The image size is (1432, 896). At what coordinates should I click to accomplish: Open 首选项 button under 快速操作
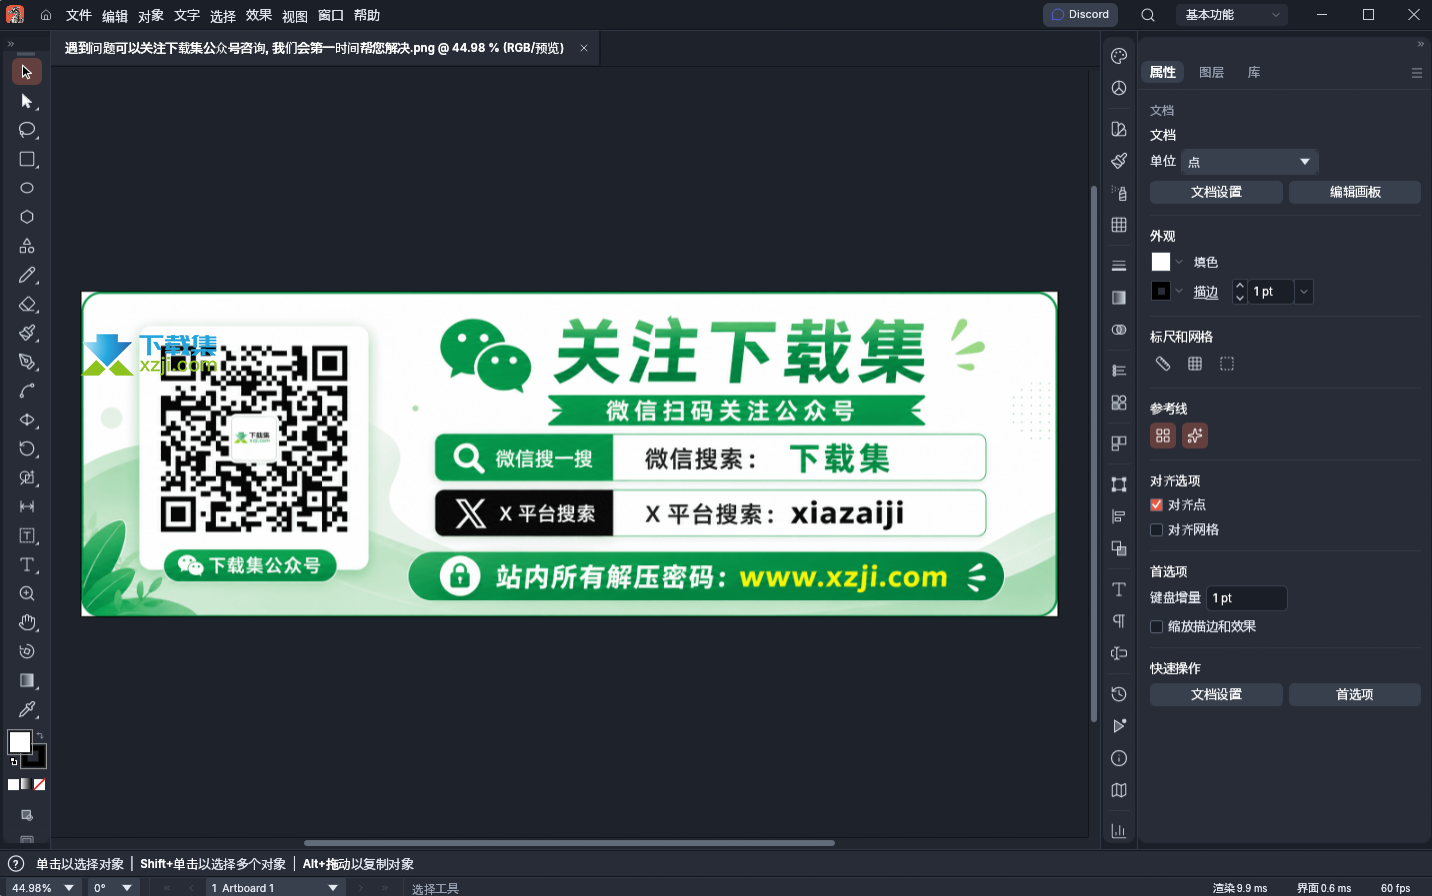pyautogui.click(x=1355, y=695)
